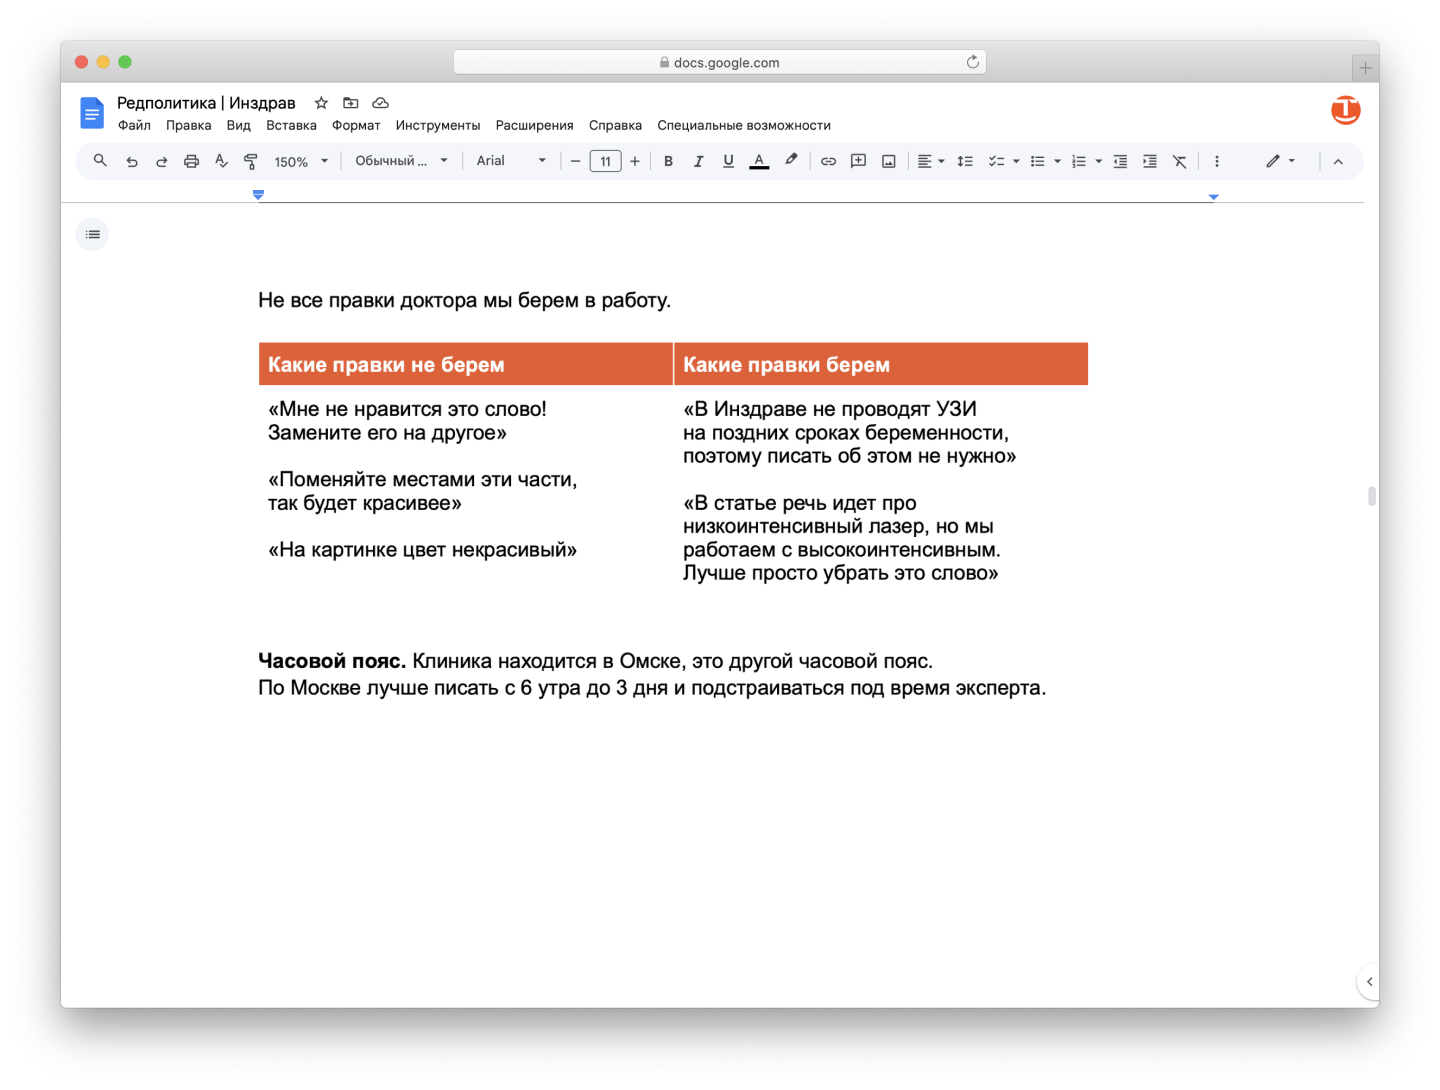Toggle underline formatting
This screenshot has height=1090, width=1440.
[728, 161]
